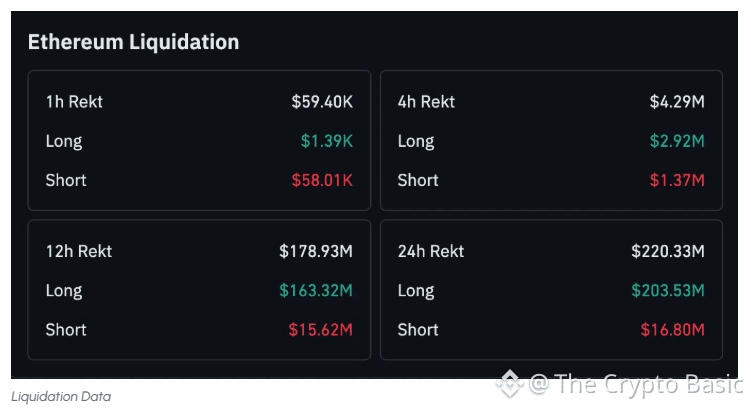Image resolution: width=751 pixels, height=409 pixels.
Task: Click the $59.40K 1h total value
Action: click(322, 102)
